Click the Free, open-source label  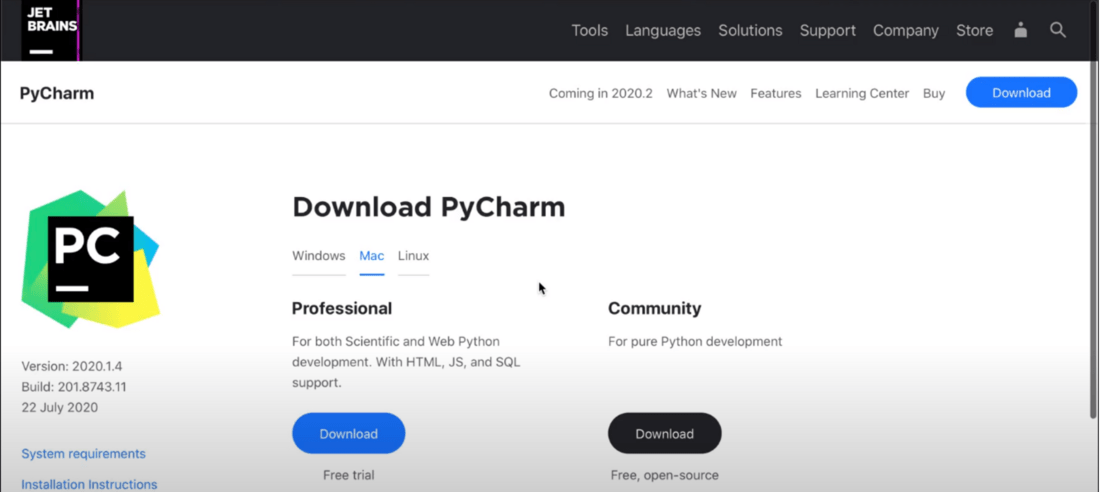[664, 475]
